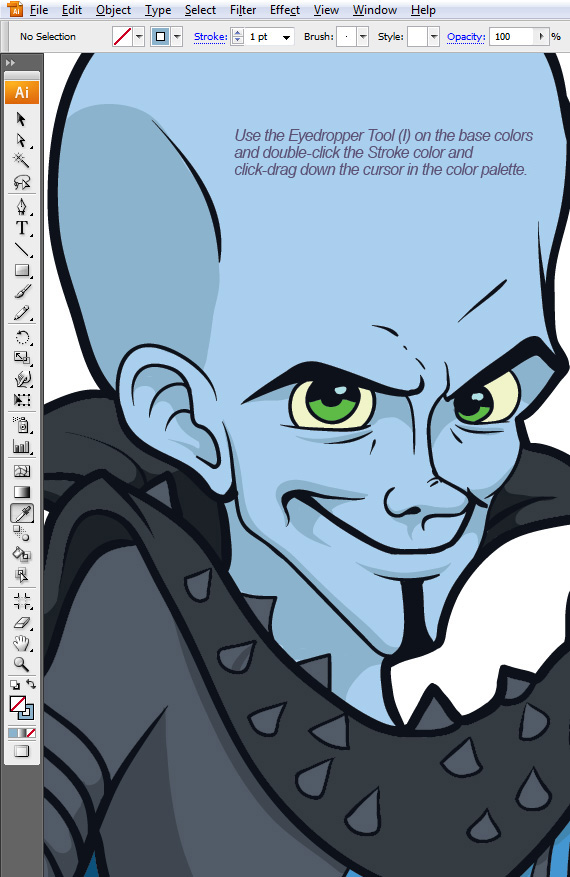This screenshot has width=570, height=877.
Task: Select the Warp tool
Action: tap(21, 379)
